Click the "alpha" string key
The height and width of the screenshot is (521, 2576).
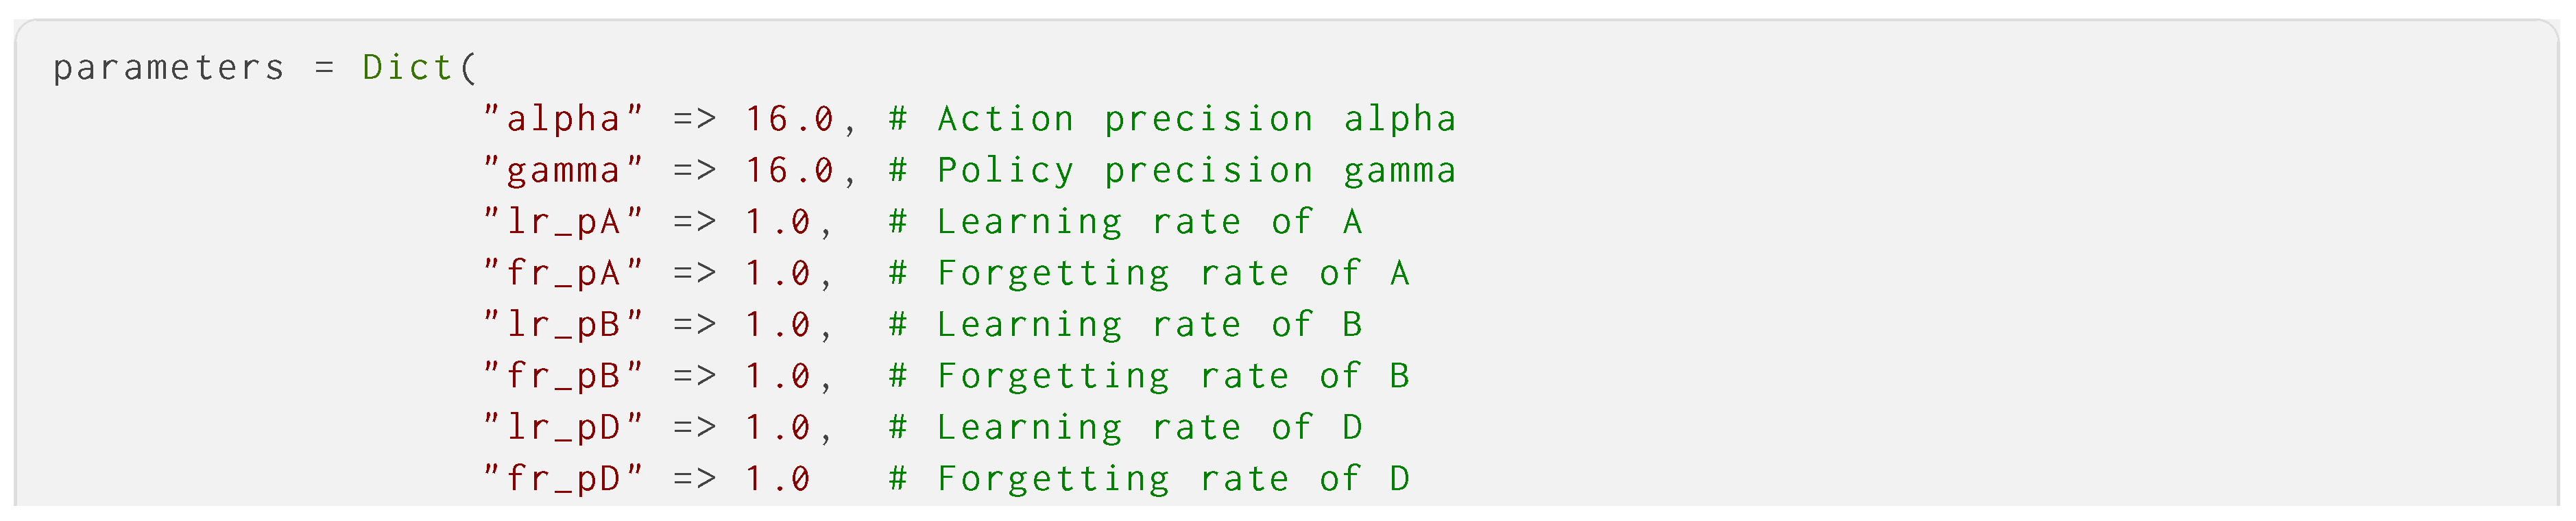(563, 119)
